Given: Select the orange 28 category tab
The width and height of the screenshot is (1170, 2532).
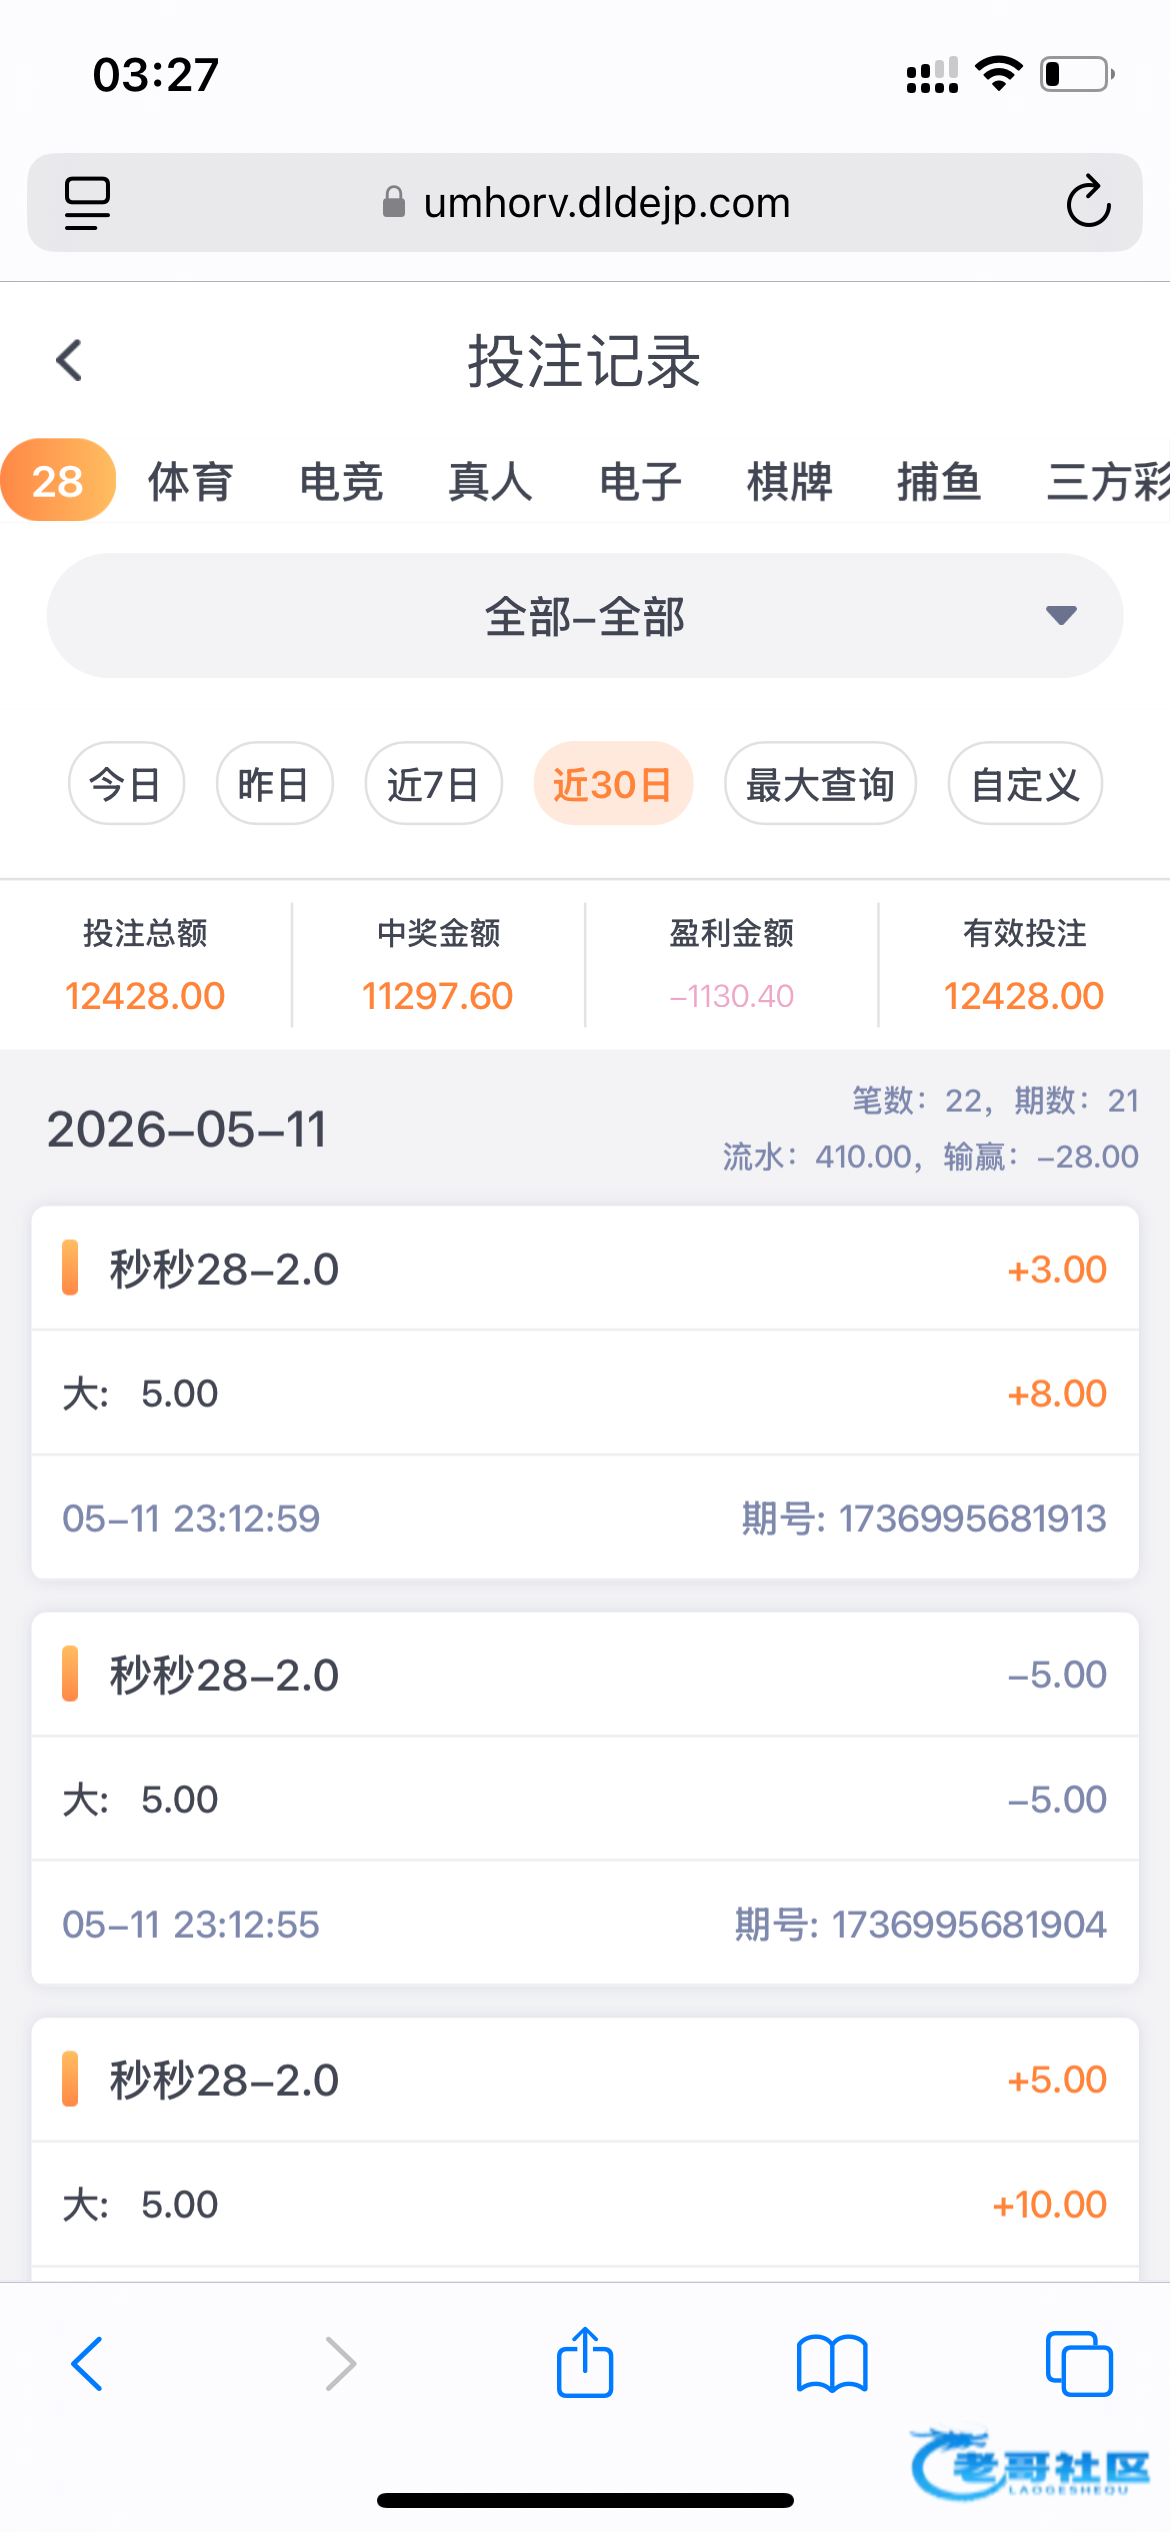Looking at the screenshot, I should pyautogui.click(x=58, y=481).
